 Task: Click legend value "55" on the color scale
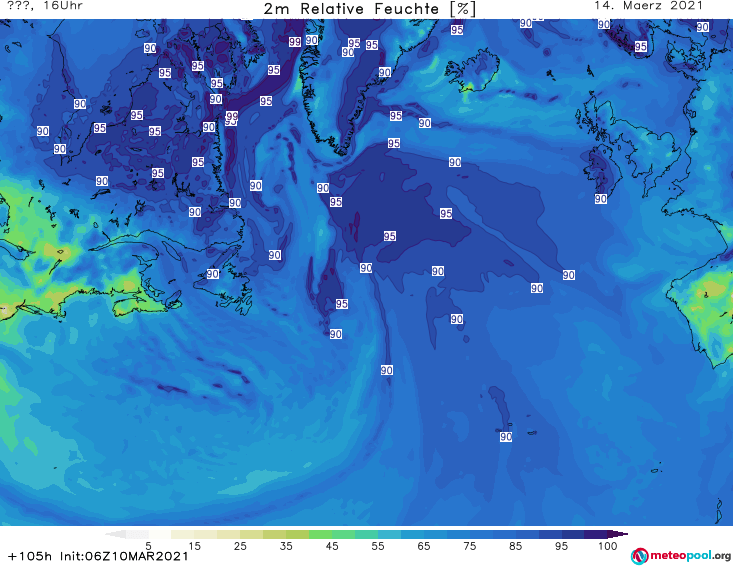click(378, 546)
